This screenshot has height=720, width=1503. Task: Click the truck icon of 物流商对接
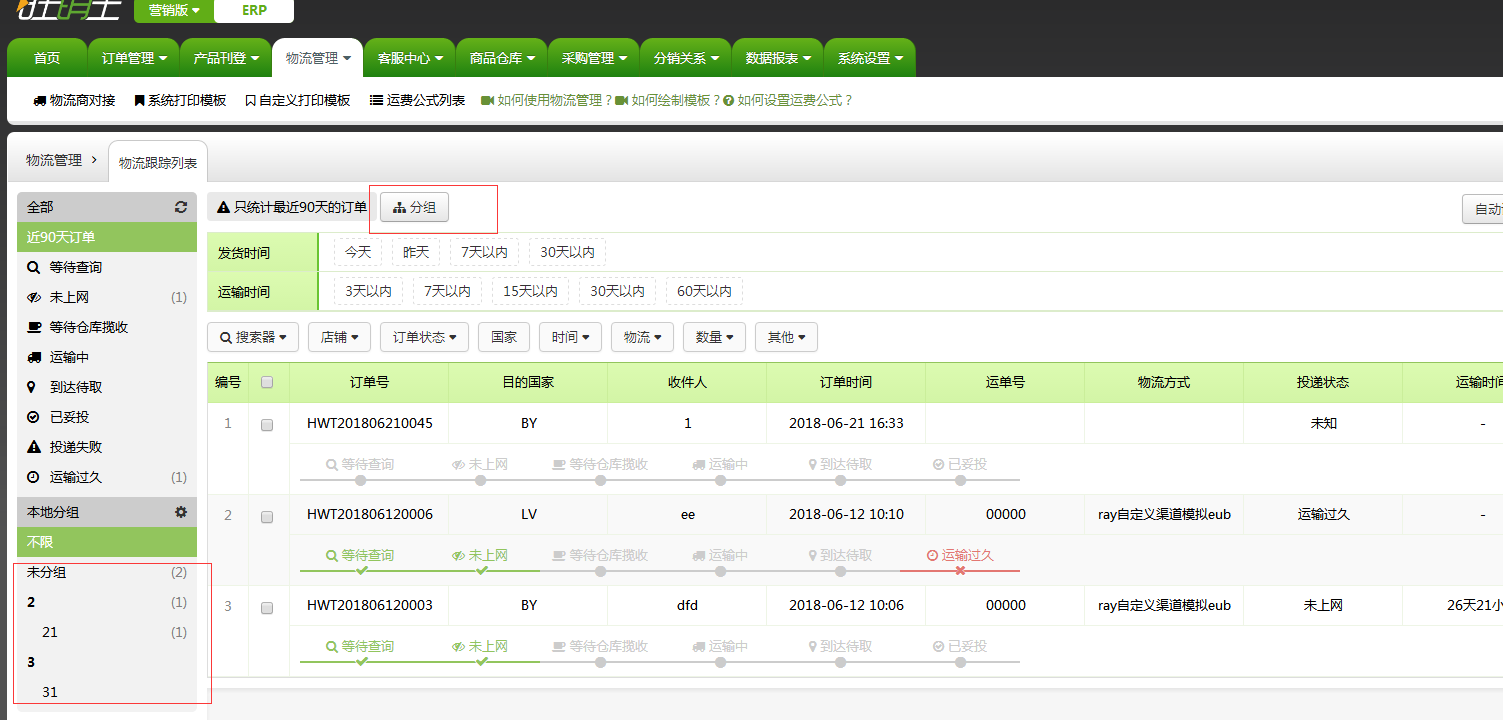click(x=40, y=101)
